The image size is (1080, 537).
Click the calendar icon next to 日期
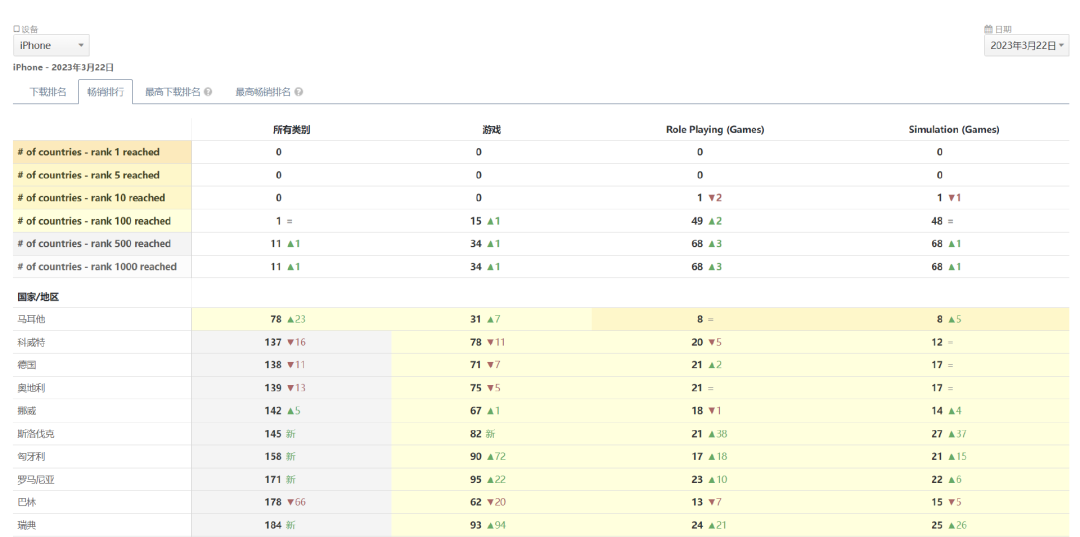pos(988,30)
